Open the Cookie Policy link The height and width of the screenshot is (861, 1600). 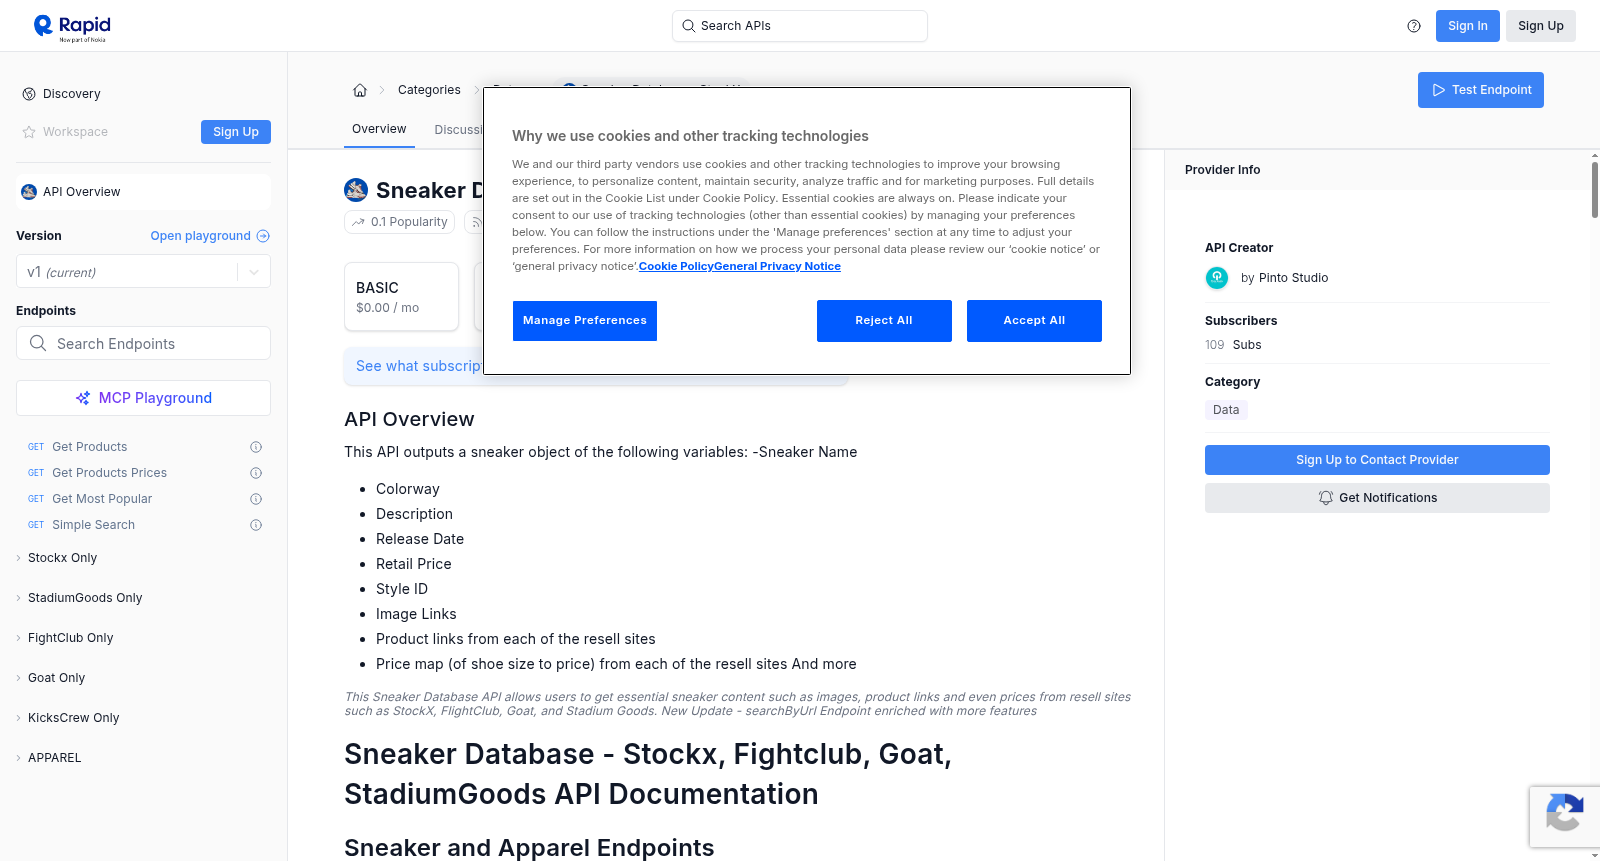click(676, 266)
